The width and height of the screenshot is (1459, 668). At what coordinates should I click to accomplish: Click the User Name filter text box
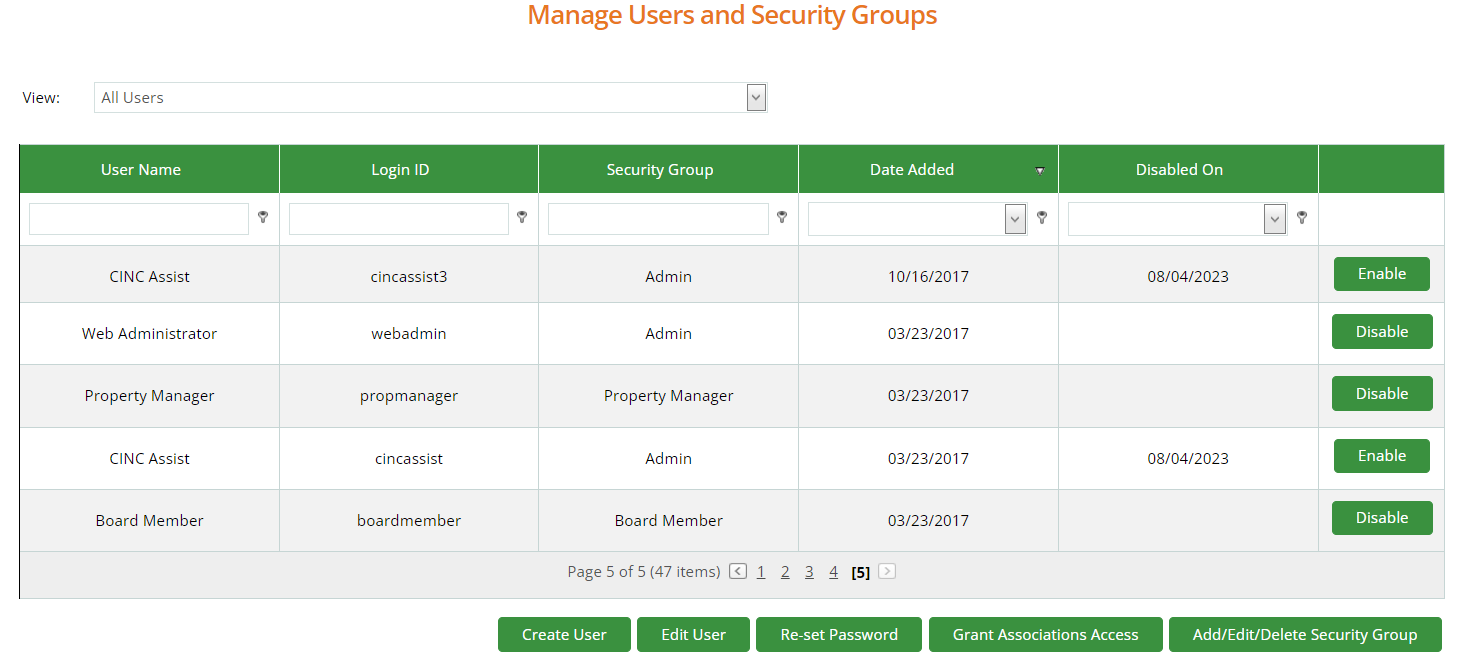(139, 219)
